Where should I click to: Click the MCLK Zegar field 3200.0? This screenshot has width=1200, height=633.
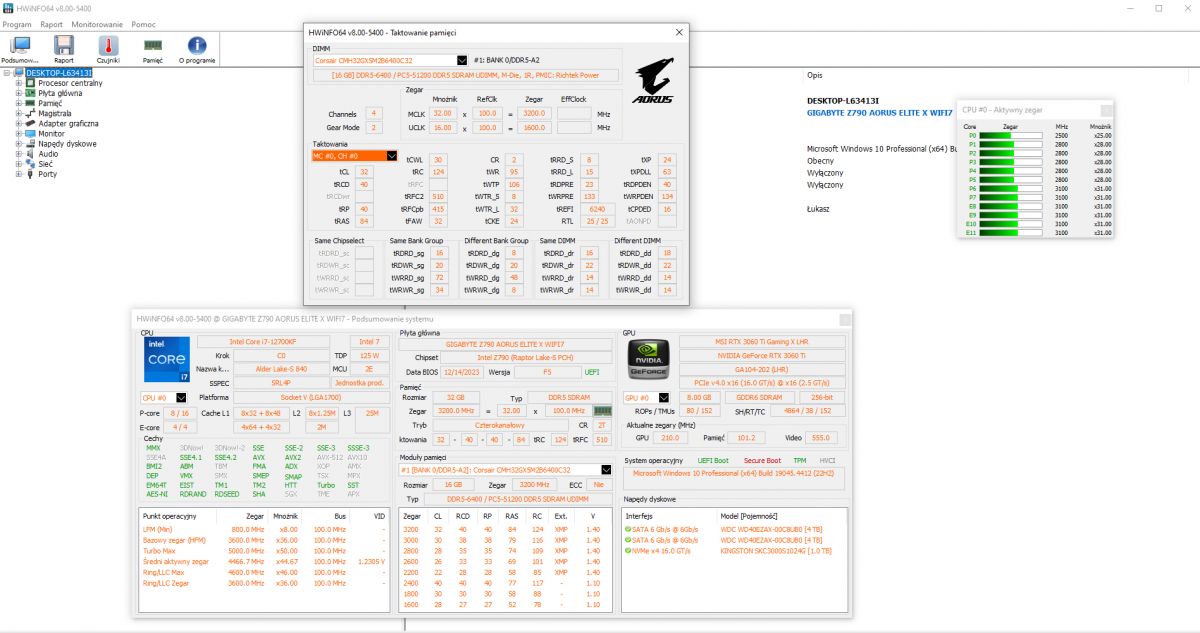pyautogui.click(x=534, y=114)
